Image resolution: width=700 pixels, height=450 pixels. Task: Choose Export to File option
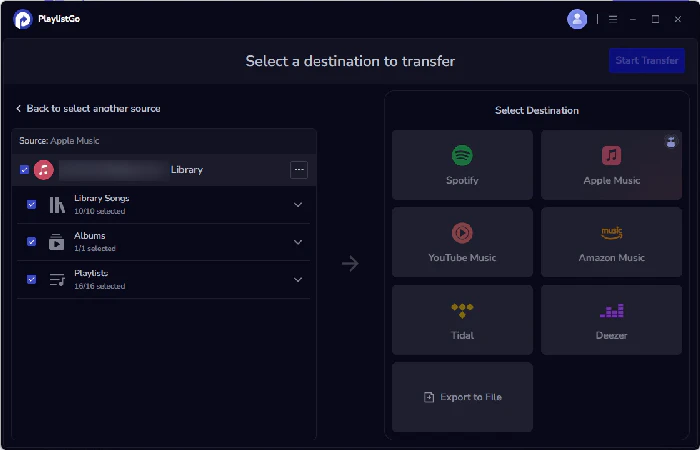pos(462,397)
